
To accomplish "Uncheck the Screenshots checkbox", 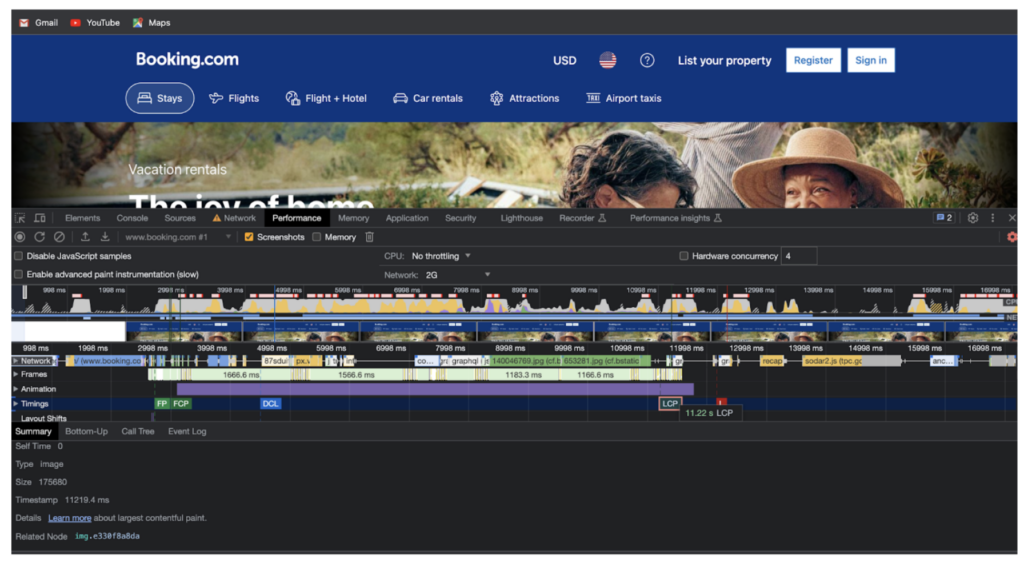I will click(x=249, y=237).
